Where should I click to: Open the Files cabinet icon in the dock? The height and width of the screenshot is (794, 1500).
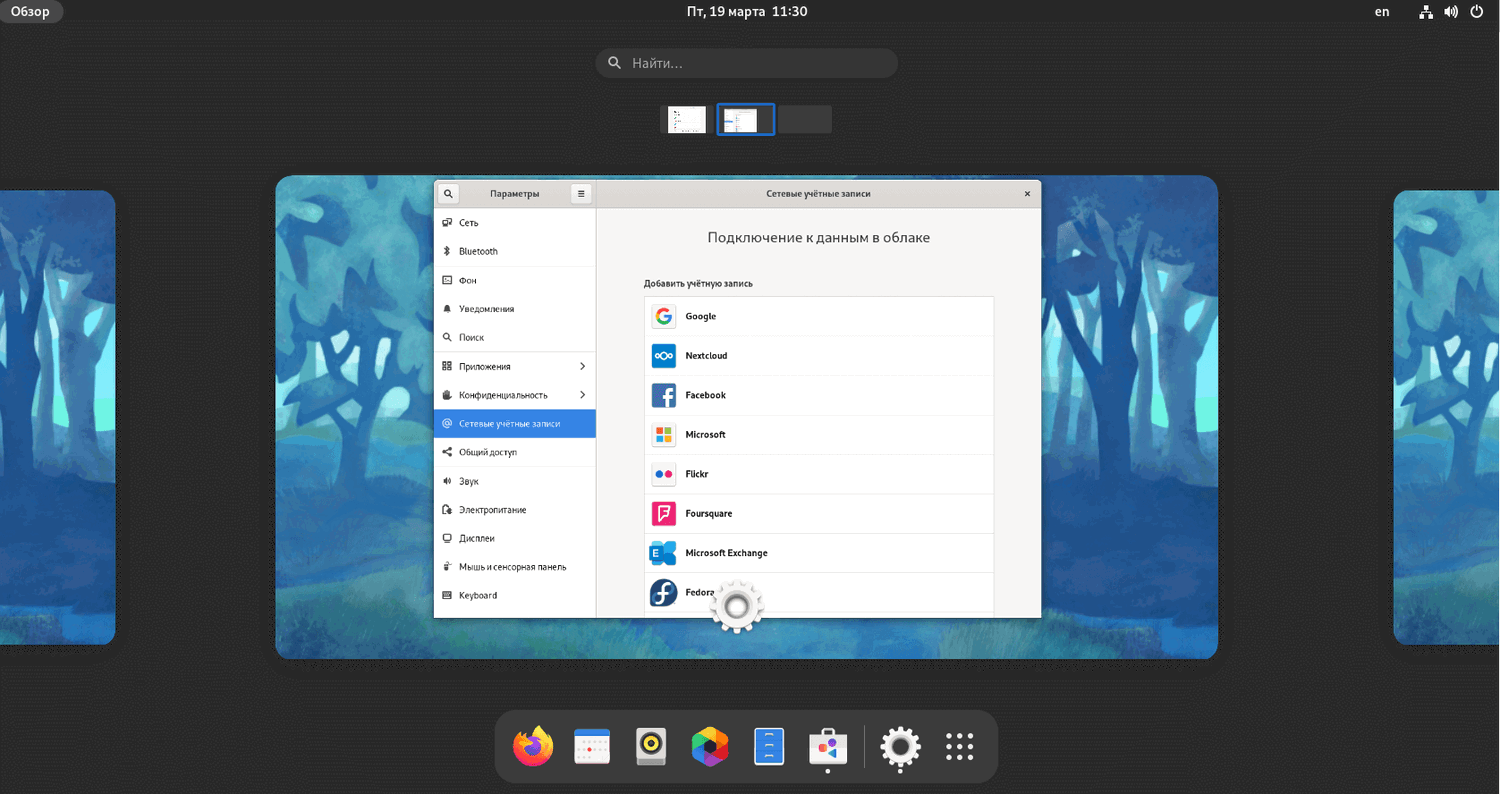[x=769, y=746]
